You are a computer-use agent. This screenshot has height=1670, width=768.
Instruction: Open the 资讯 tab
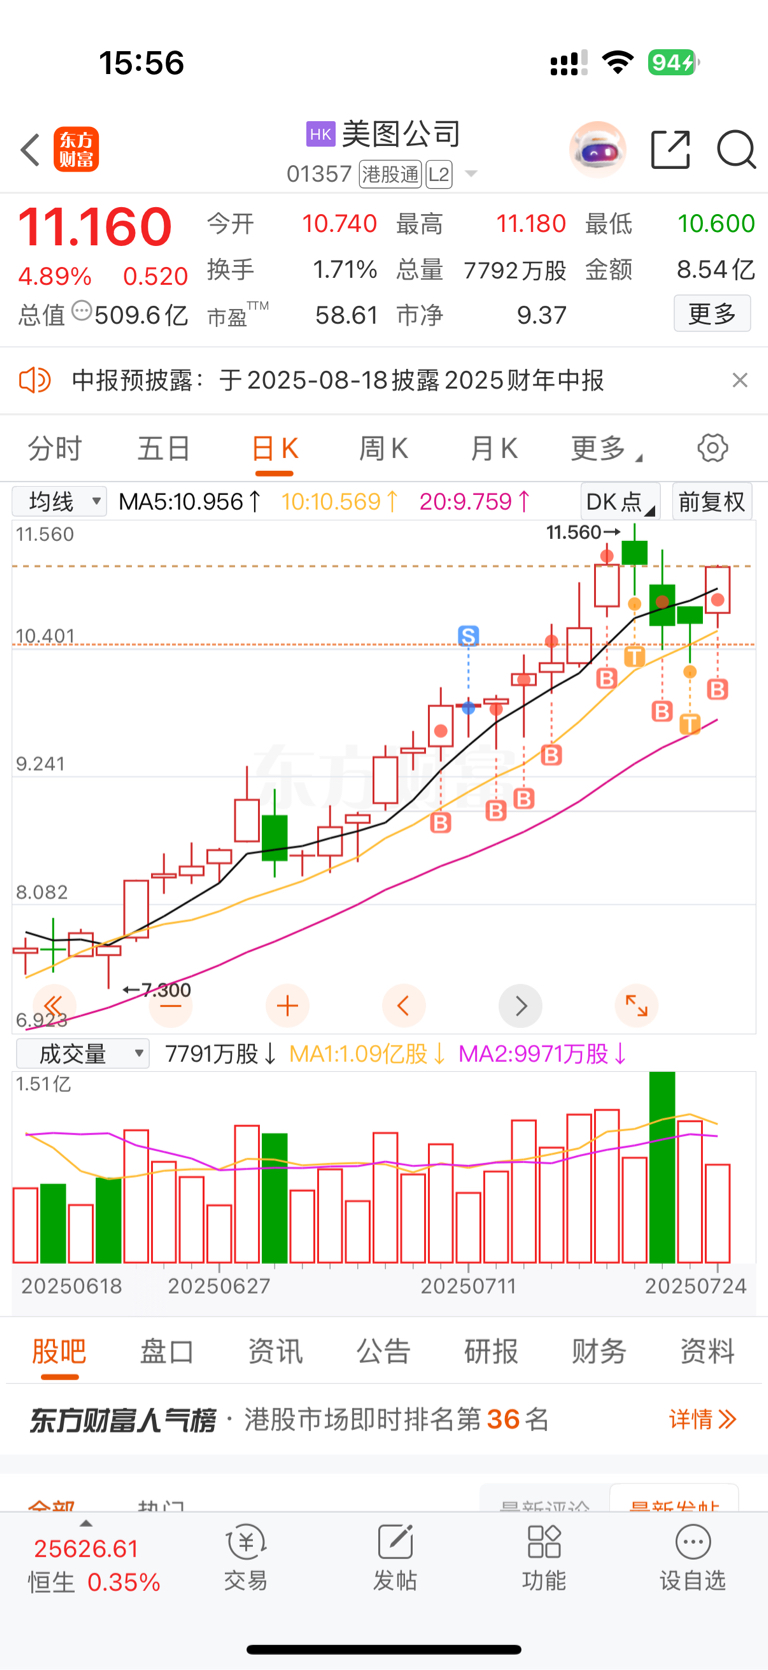coord(275,1351)
